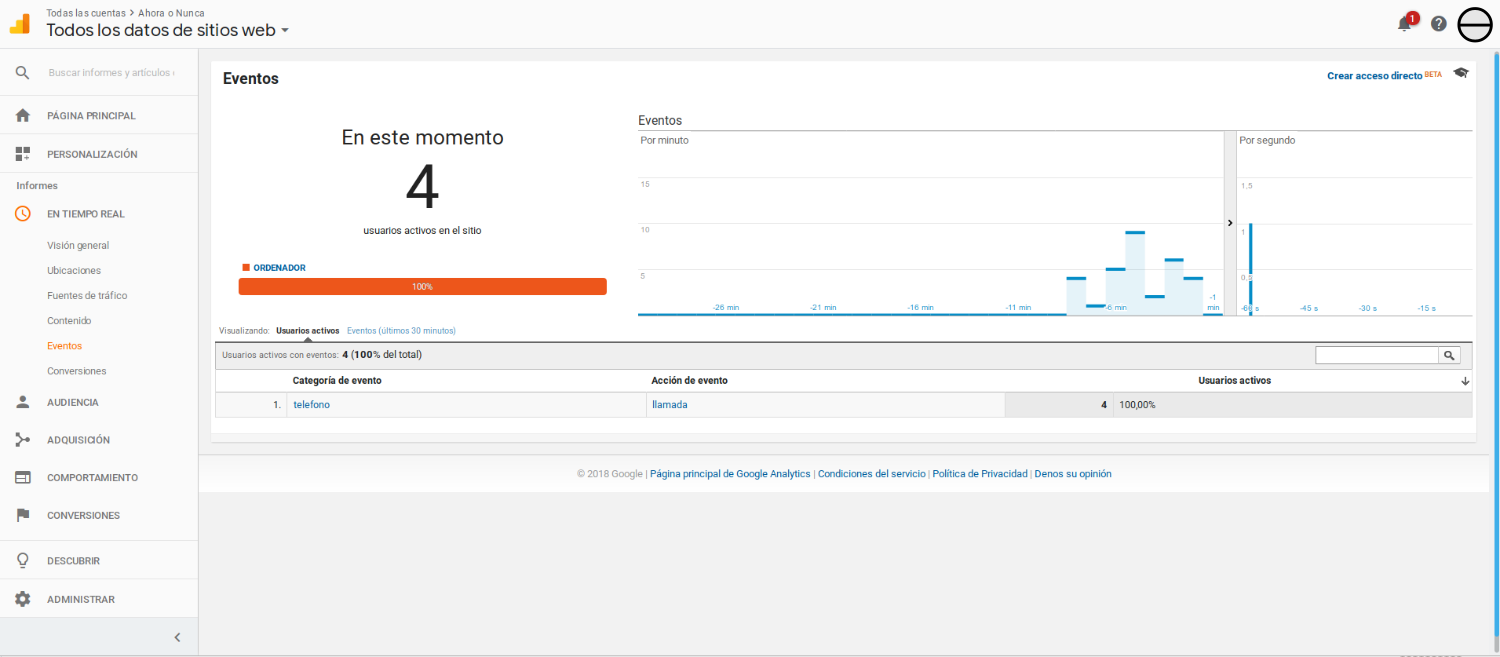Expand the 'Todos los datos de sitios web' dropdown
The image size is (1500, 657).
coord(284,30)
